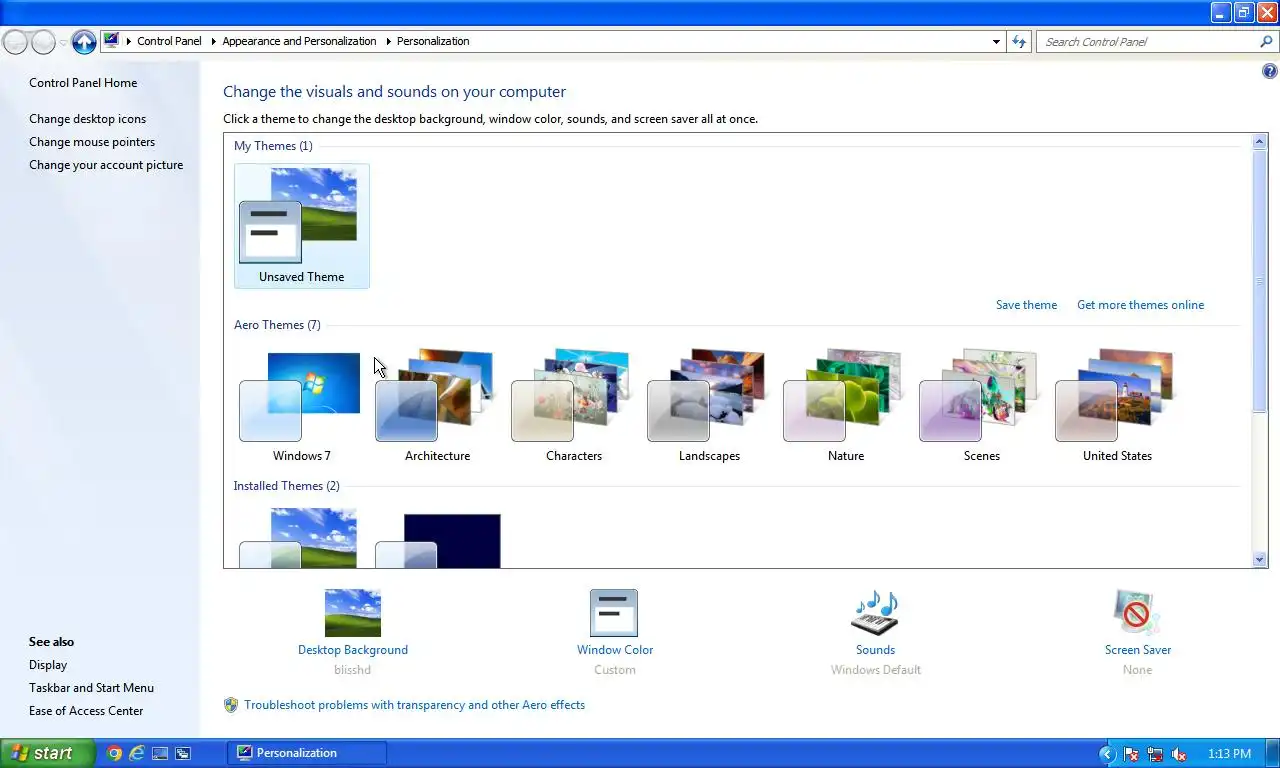Open recent pages dropdown arrow
This screenshot has height=768, width=1280.
click(x=63, y=42)
